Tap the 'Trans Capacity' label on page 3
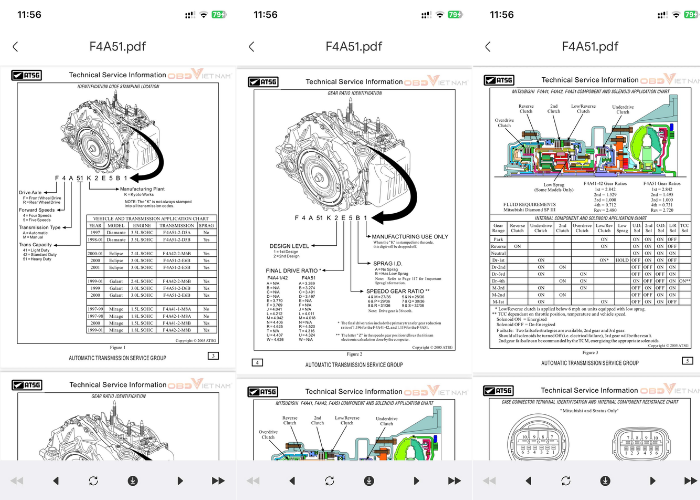 pyautogui.click(x=35, y=245)
